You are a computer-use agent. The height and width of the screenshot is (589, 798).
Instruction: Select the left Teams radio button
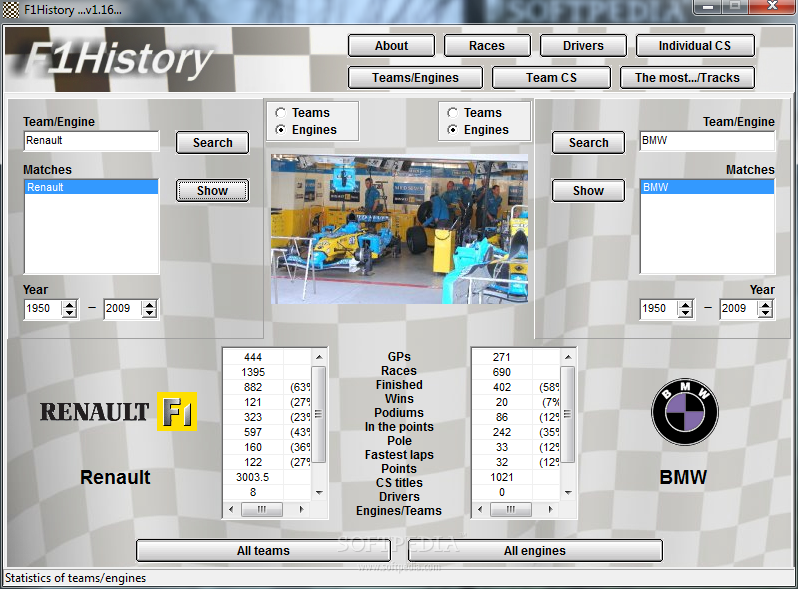tap(280, 113)
